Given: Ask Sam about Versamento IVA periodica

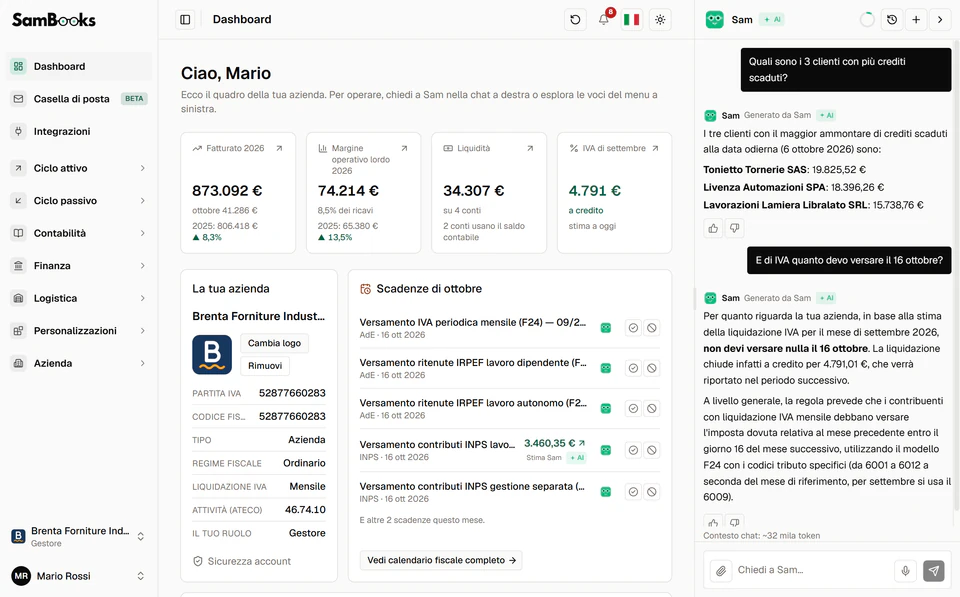Looking at the screenshot, I should click(606, 328).
